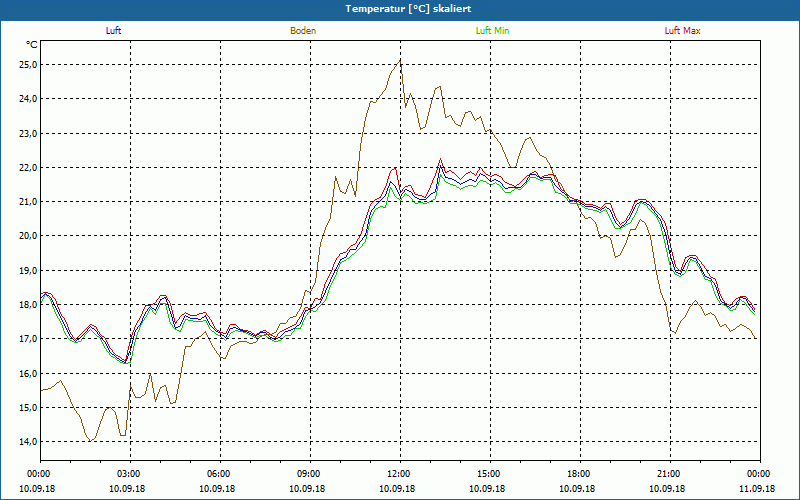Click the 16,0 y-axis value

click(x=28, y=373)
